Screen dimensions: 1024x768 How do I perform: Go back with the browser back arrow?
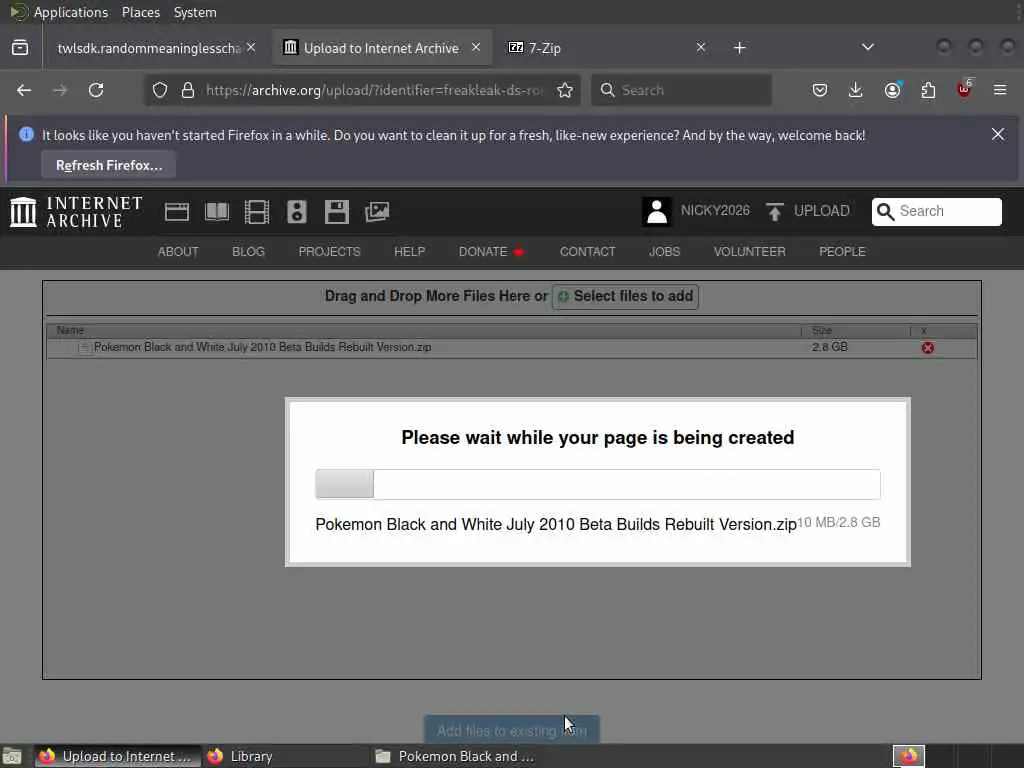24,90
